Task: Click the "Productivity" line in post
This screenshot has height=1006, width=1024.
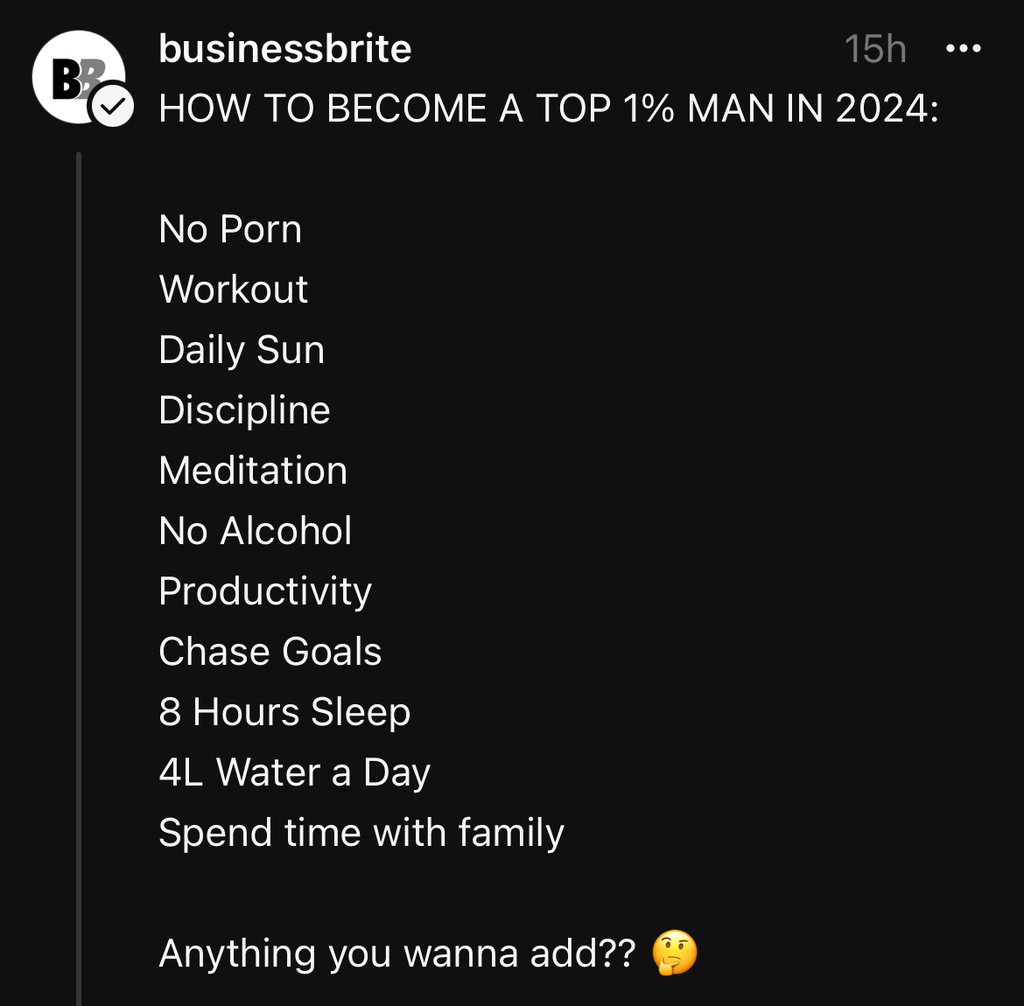Action: [x=265, y=591]
